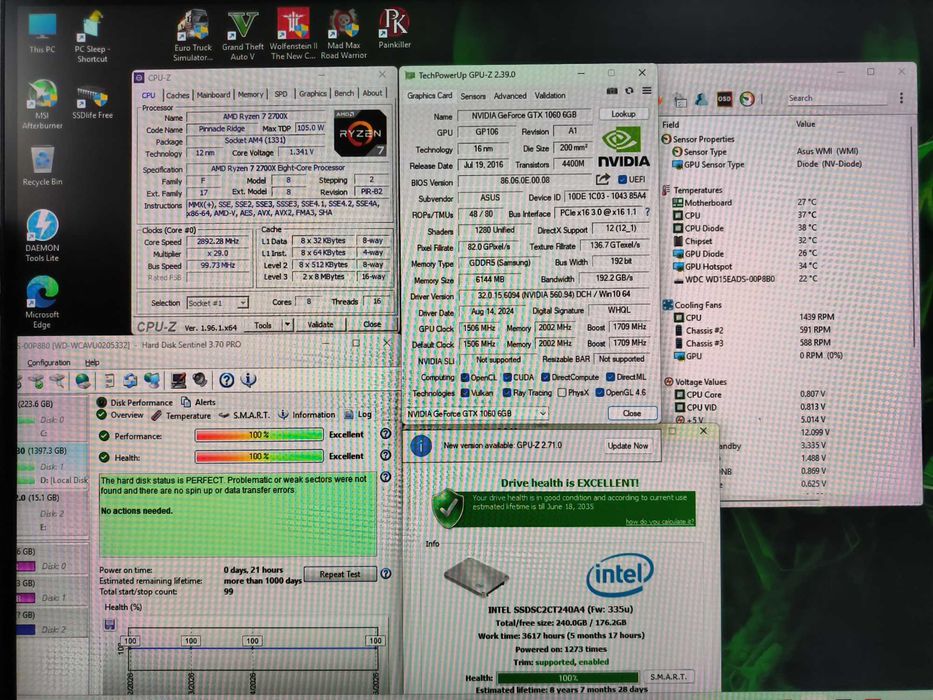Open three-dot menu in sensor window
Screen dimensions: 933x700
(x=901, y=98)
